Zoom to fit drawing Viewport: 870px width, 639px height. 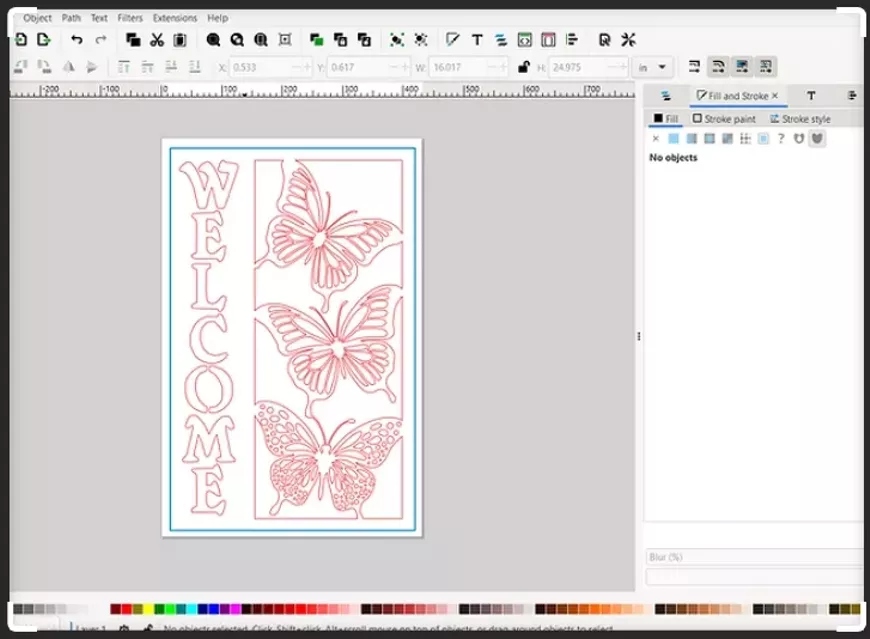pyautogui.click(x=237, y=39)
